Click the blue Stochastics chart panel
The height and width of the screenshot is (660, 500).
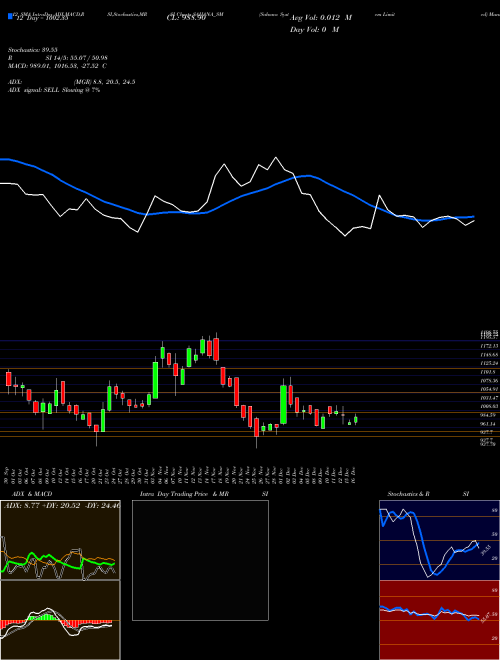click(x=439, y=540)
